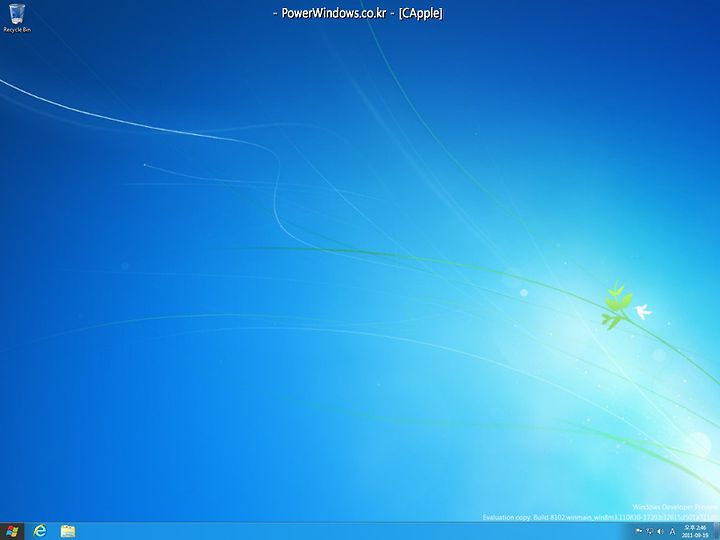The width and height of the screenshot is (720, 540).
Task: Click the Show Desktop strip beside the clock
Action: [716, 531]
